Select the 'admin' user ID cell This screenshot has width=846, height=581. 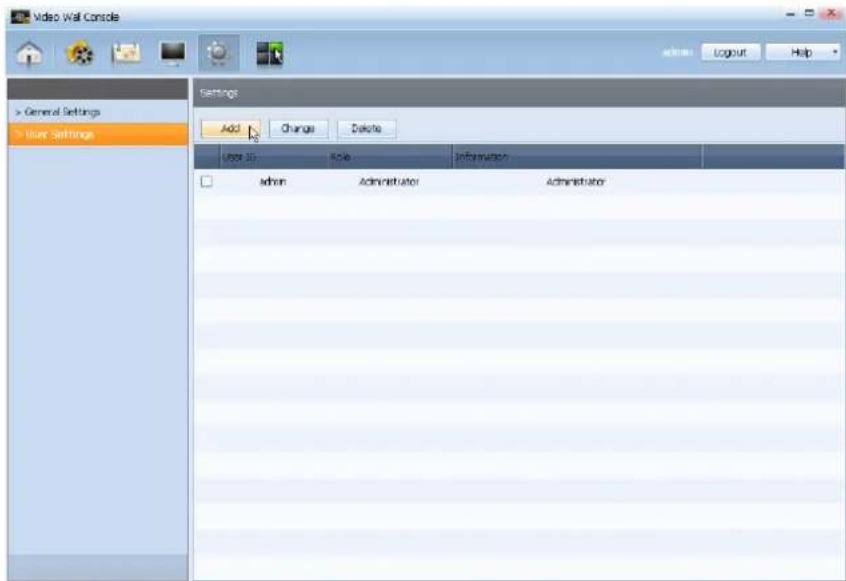(273, 182)
